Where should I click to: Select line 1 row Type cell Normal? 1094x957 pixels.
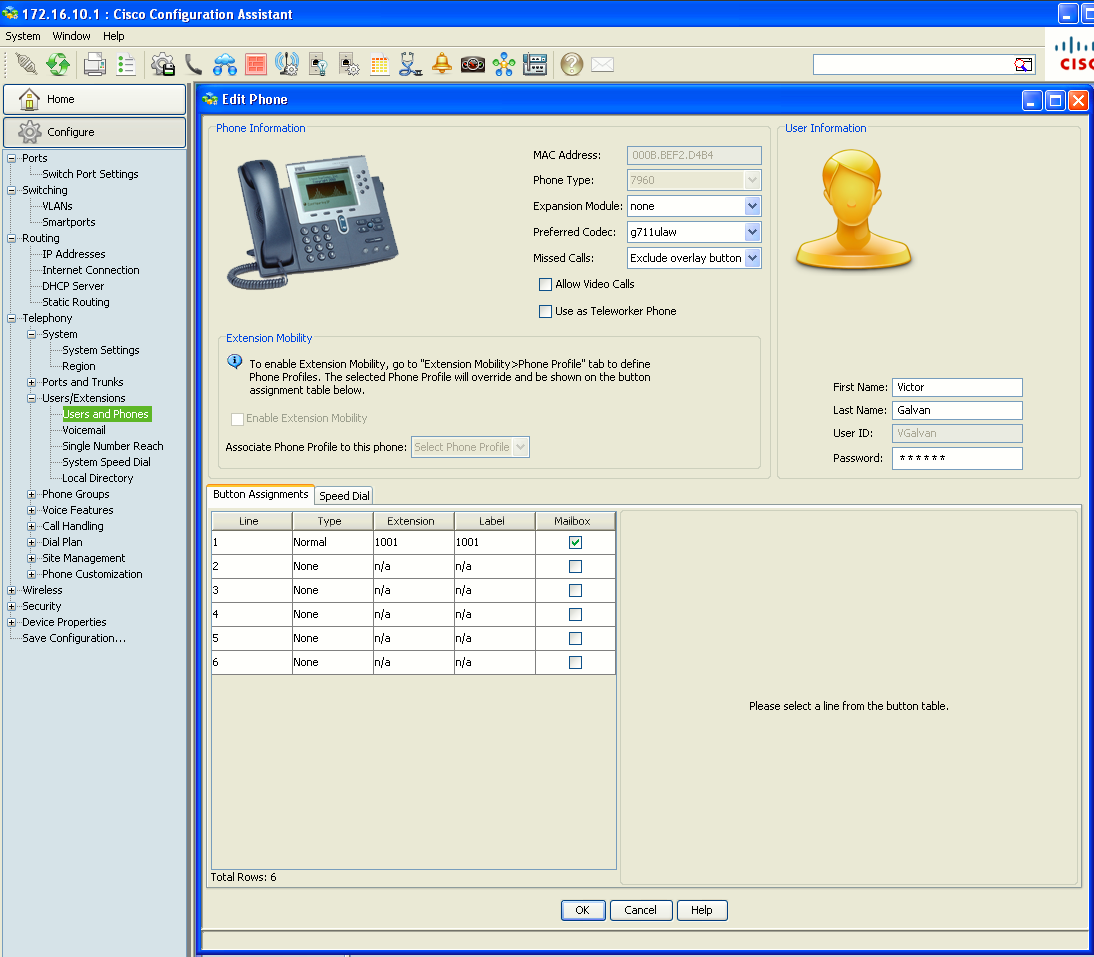click(x=332, y=543)
